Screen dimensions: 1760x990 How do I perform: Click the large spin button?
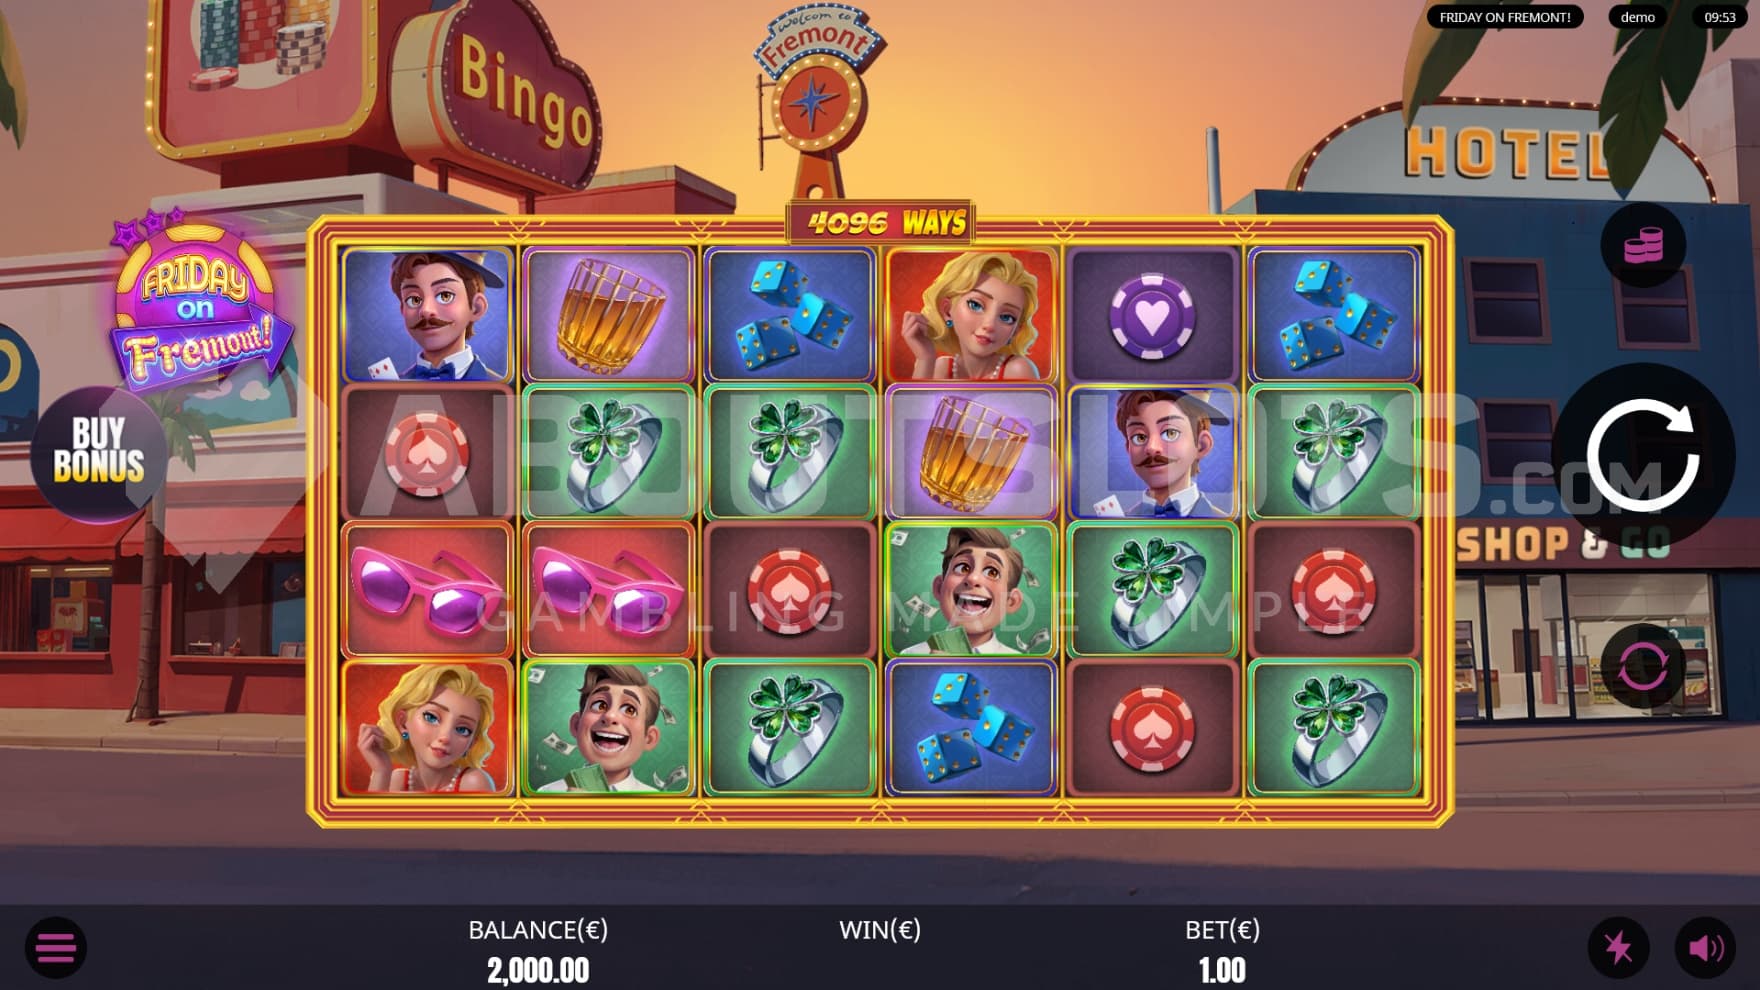(1643, 456)
